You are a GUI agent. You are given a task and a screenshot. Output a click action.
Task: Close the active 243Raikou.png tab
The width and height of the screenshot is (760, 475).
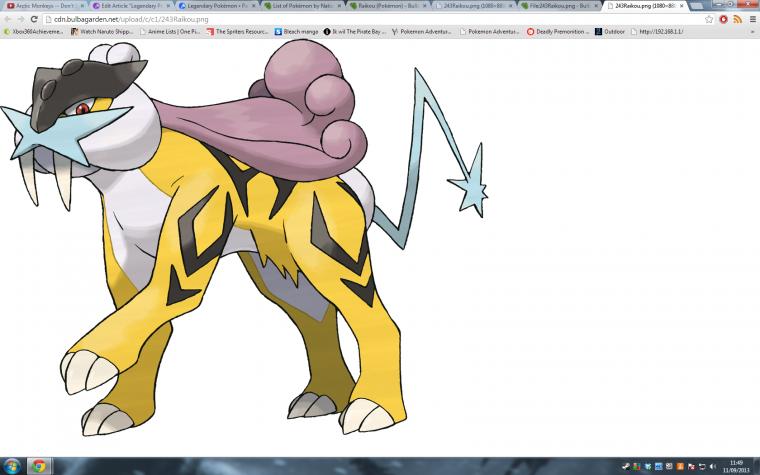click(x=681, y=6)
